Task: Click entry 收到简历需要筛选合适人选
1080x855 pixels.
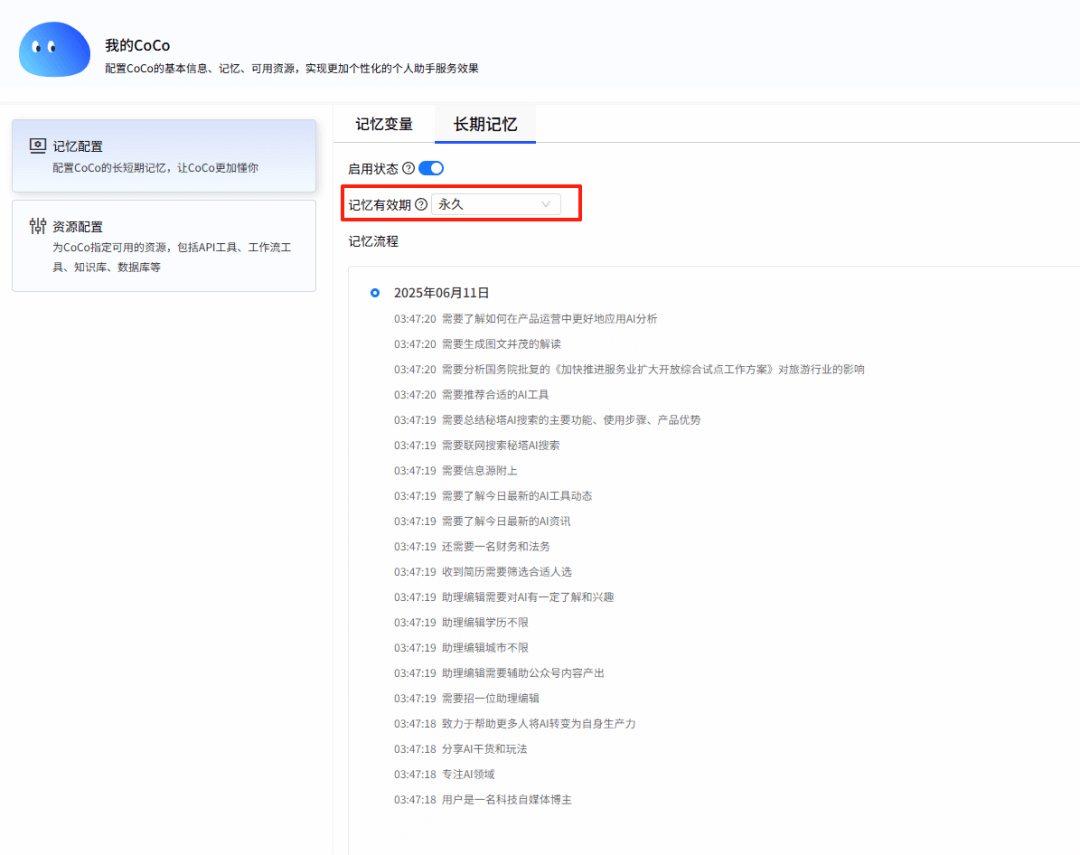Action: [x=506, y=572]
